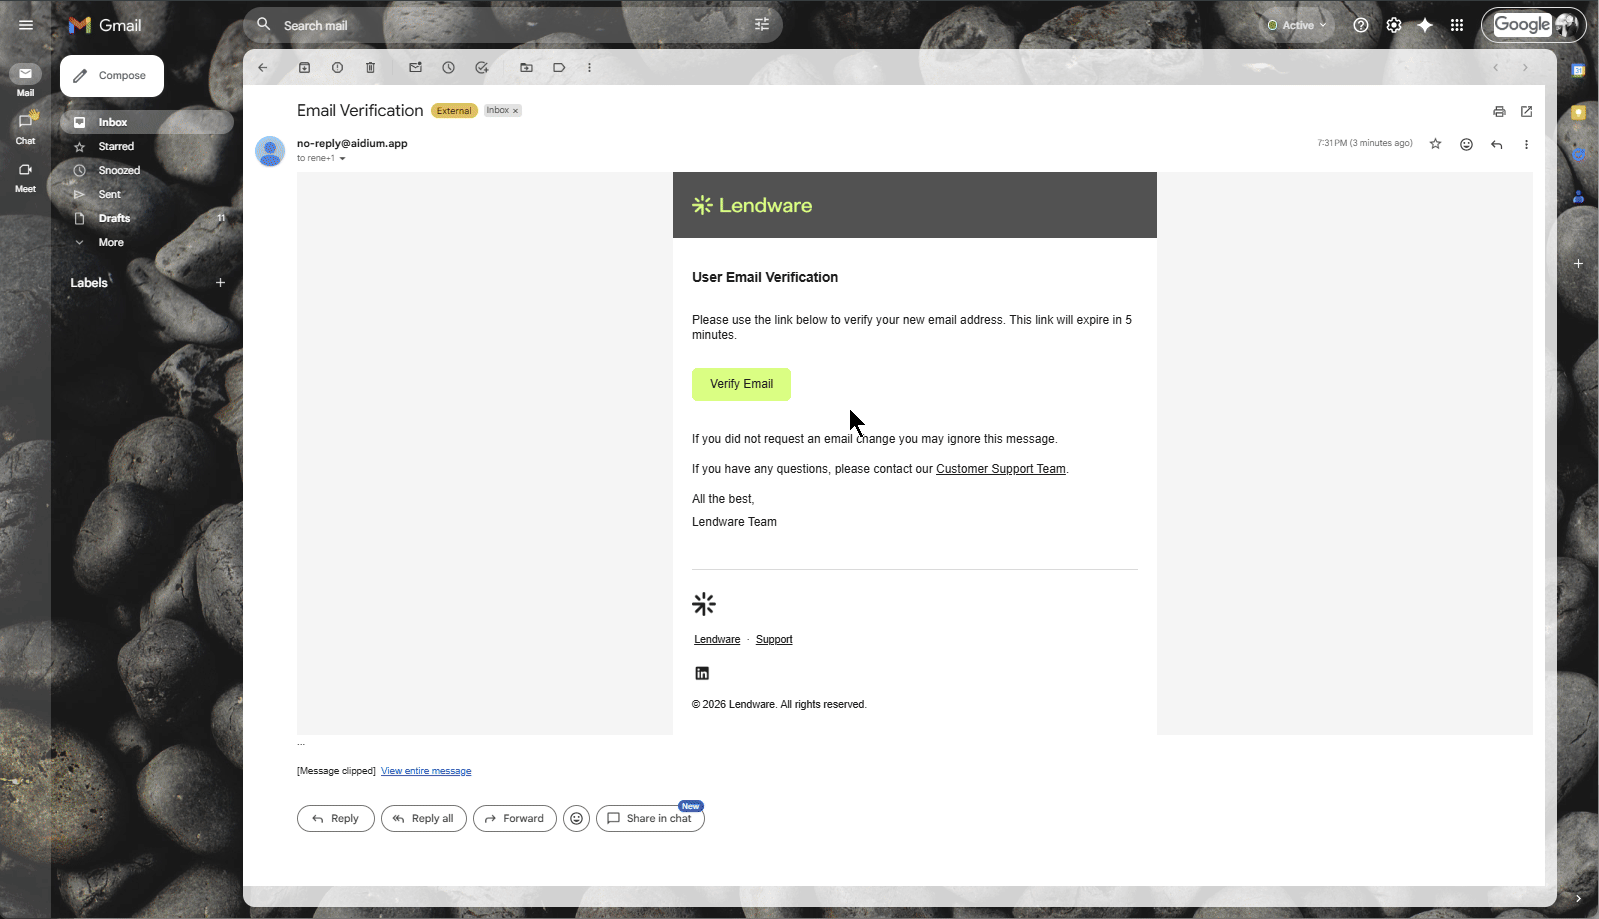Print the email conversation

[x=1499, y=112]
